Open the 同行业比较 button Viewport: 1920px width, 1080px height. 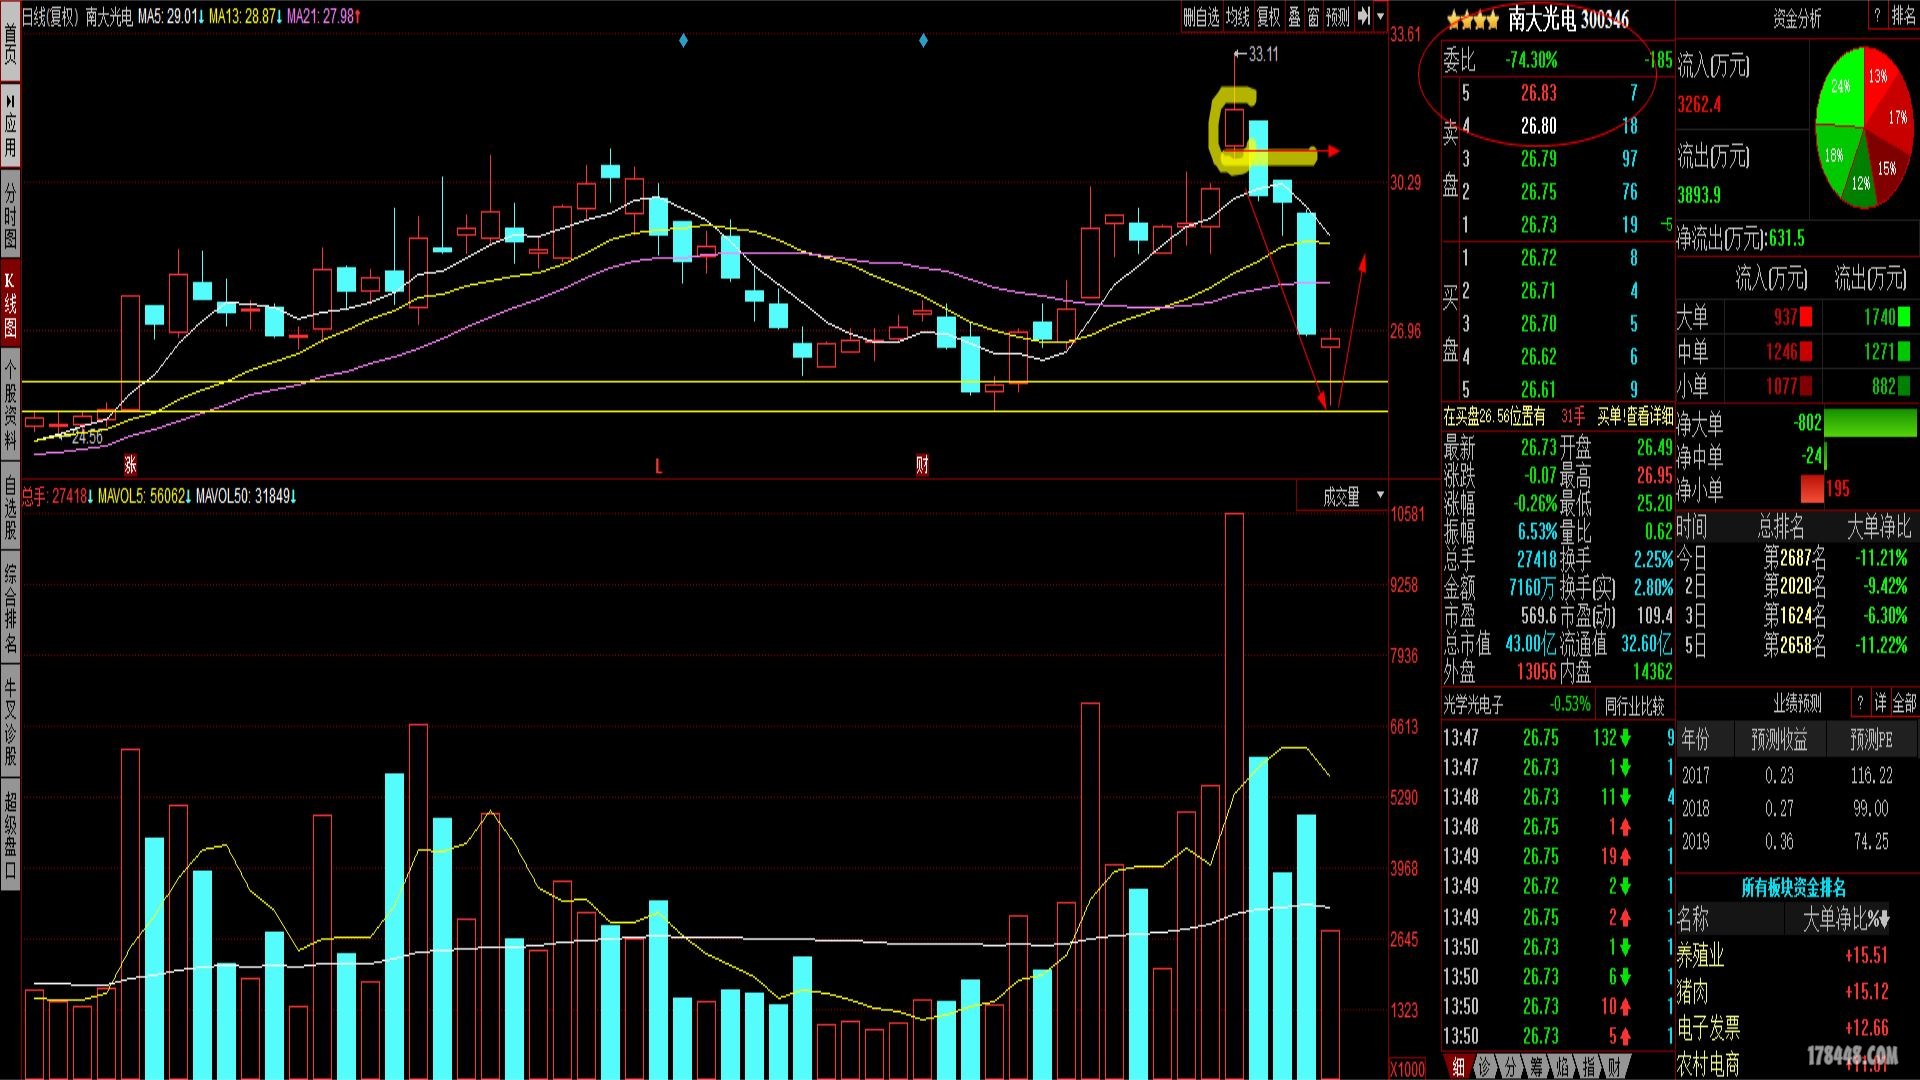coord(1634,706)
